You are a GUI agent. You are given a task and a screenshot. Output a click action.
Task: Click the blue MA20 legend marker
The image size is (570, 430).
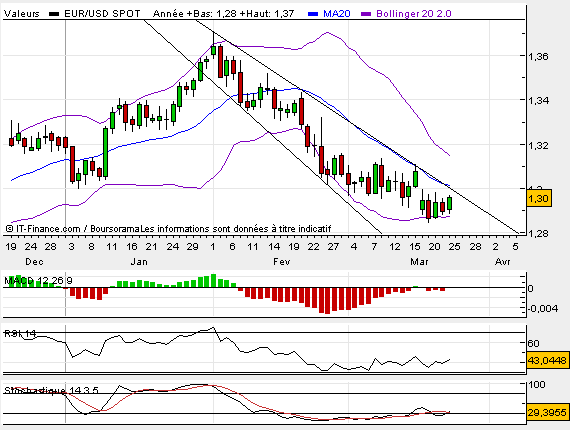coord(313,14)
